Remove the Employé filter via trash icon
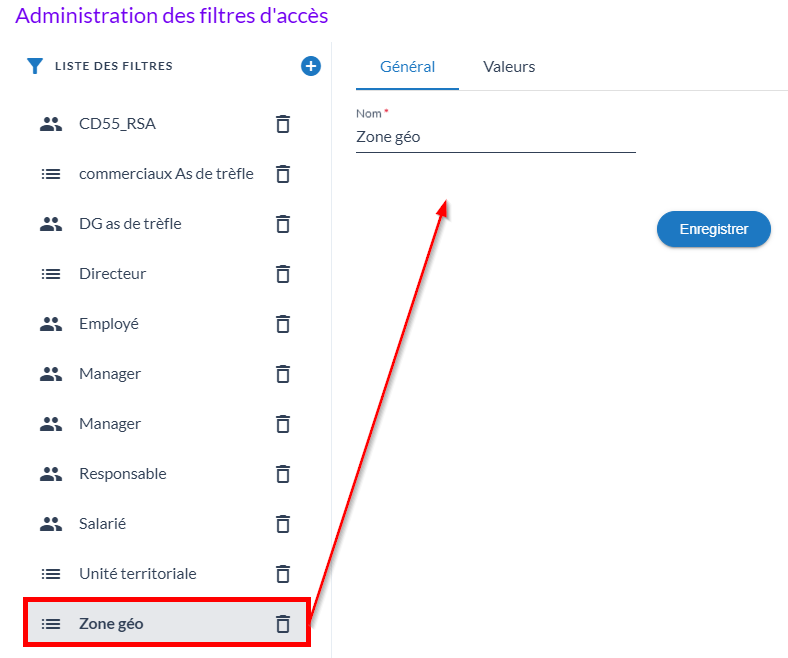This screenshot has width=788, height=658. [283, 324]
